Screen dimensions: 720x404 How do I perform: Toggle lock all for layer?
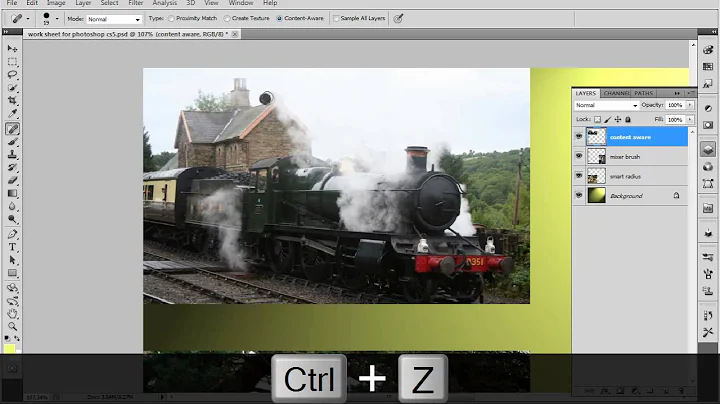point(628,119)
